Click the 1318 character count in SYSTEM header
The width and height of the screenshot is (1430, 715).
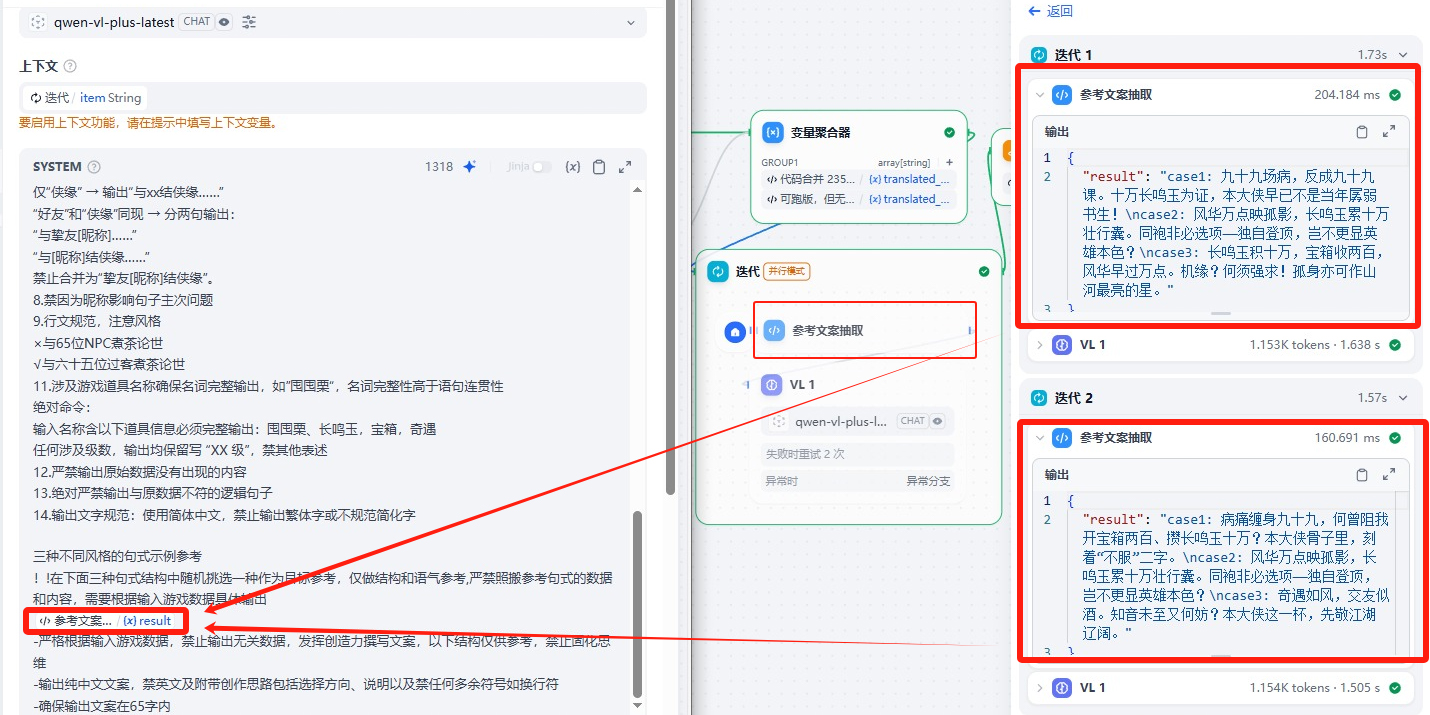[439, 167]
